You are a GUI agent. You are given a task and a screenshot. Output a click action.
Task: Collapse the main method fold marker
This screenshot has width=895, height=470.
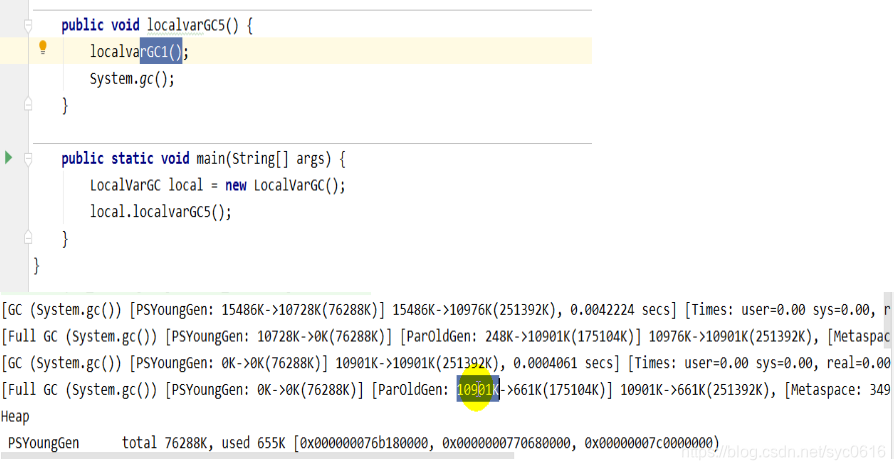tap(28, 158)
